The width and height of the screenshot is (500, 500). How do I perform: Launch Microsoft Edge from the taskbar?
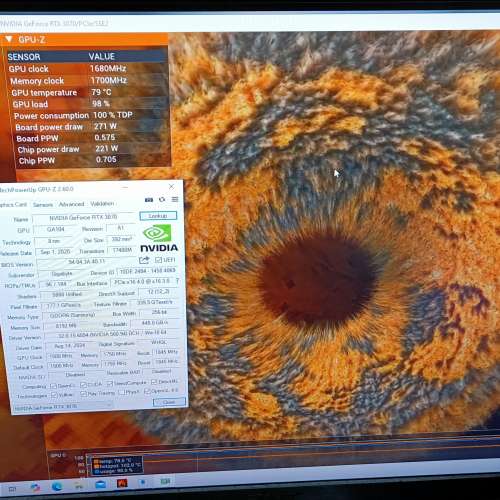(57, 486)
